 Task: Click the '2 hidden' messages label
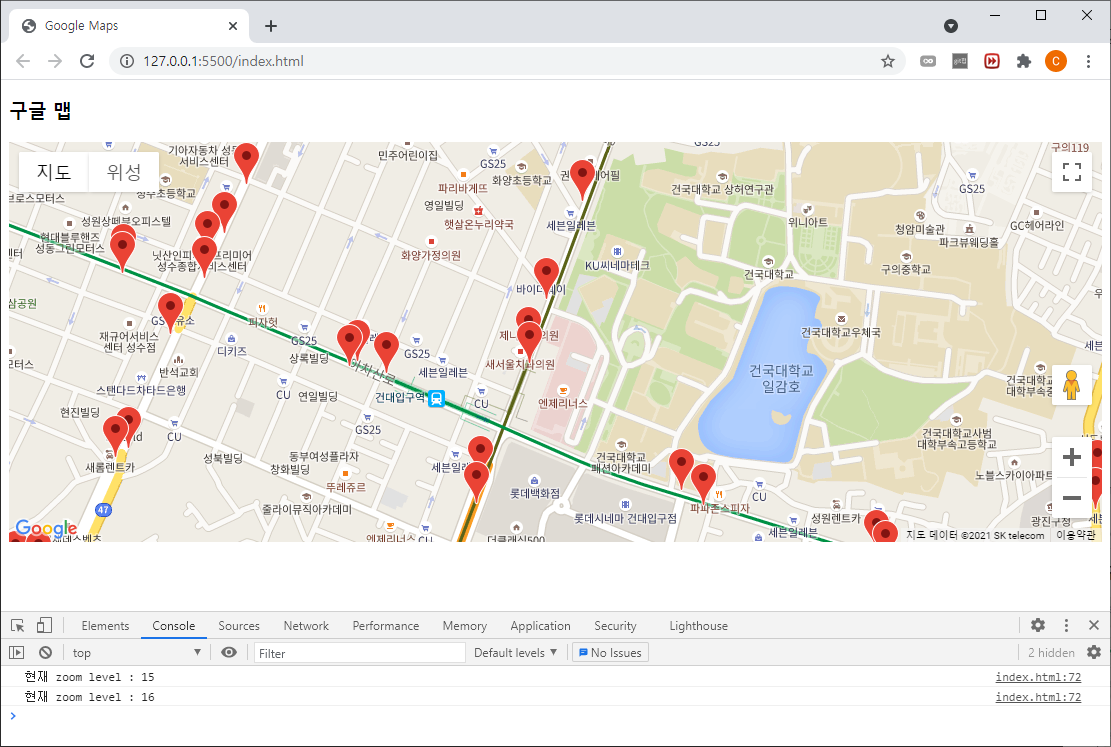[1051, 653]
